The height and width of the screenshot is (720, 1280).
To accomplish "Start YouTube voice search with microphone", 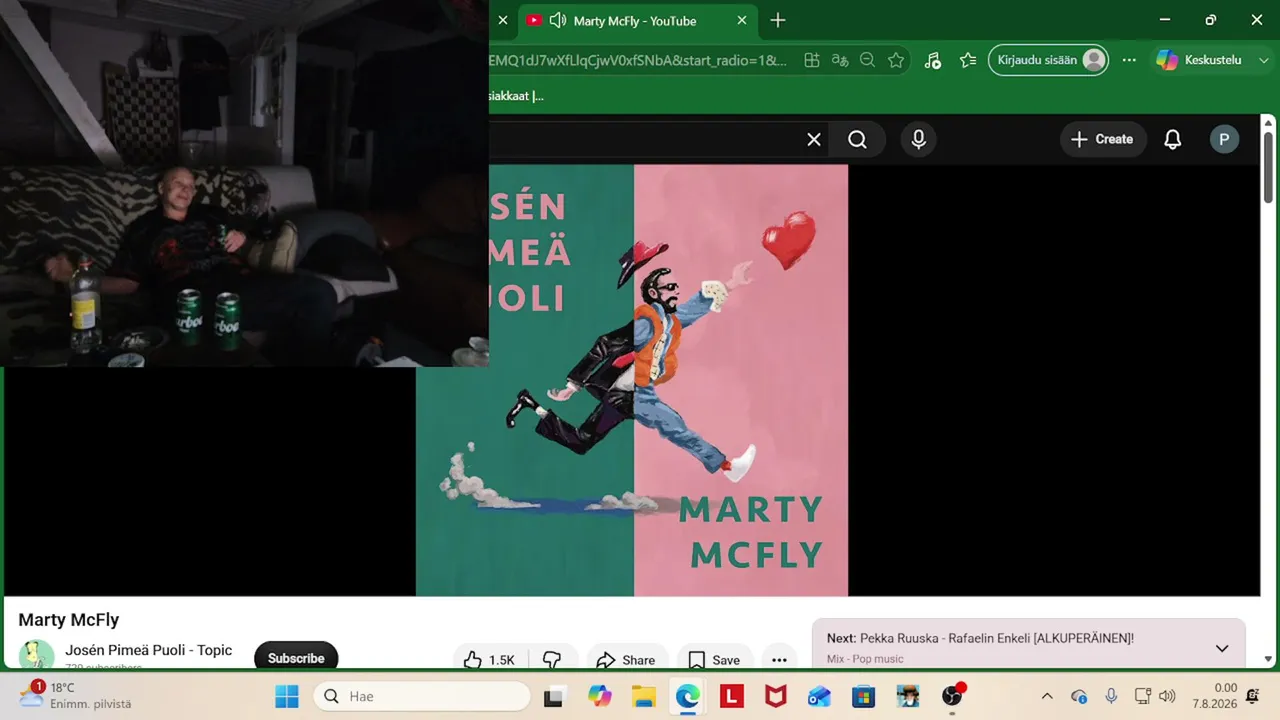I will [919, 140].
